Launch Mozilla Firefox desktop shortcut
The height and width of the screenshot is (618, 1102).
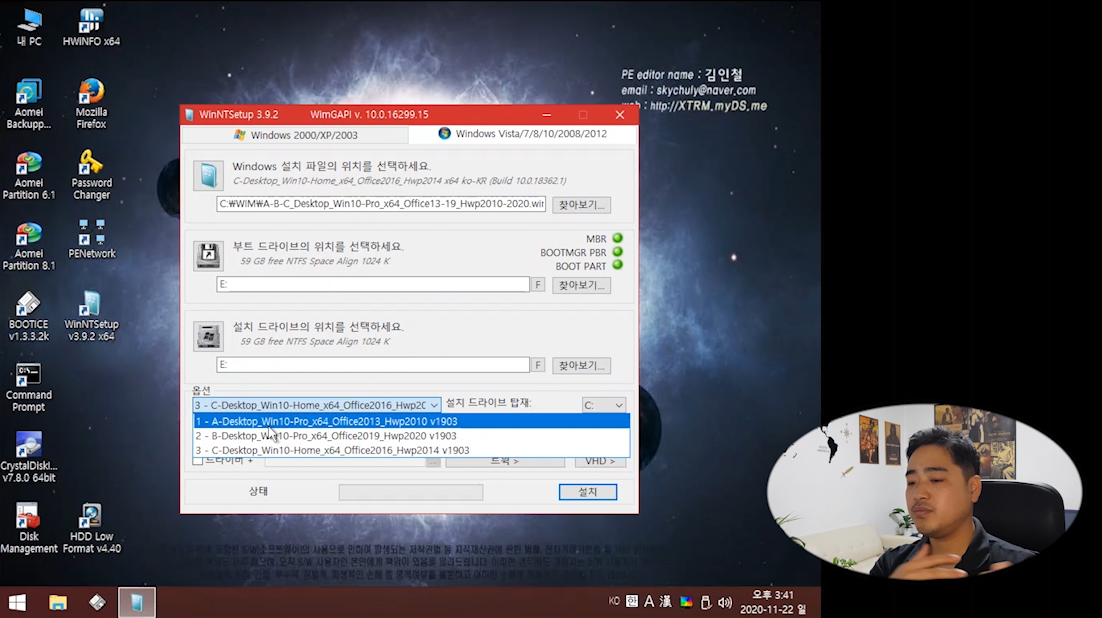click(91, 104)
